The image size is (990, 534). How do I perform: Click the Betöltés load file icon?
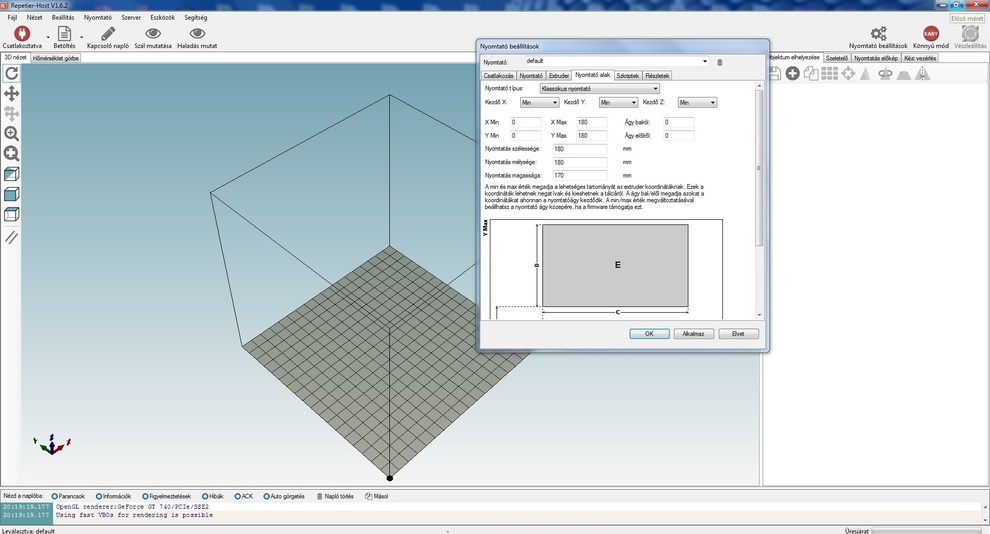point(64,34)
